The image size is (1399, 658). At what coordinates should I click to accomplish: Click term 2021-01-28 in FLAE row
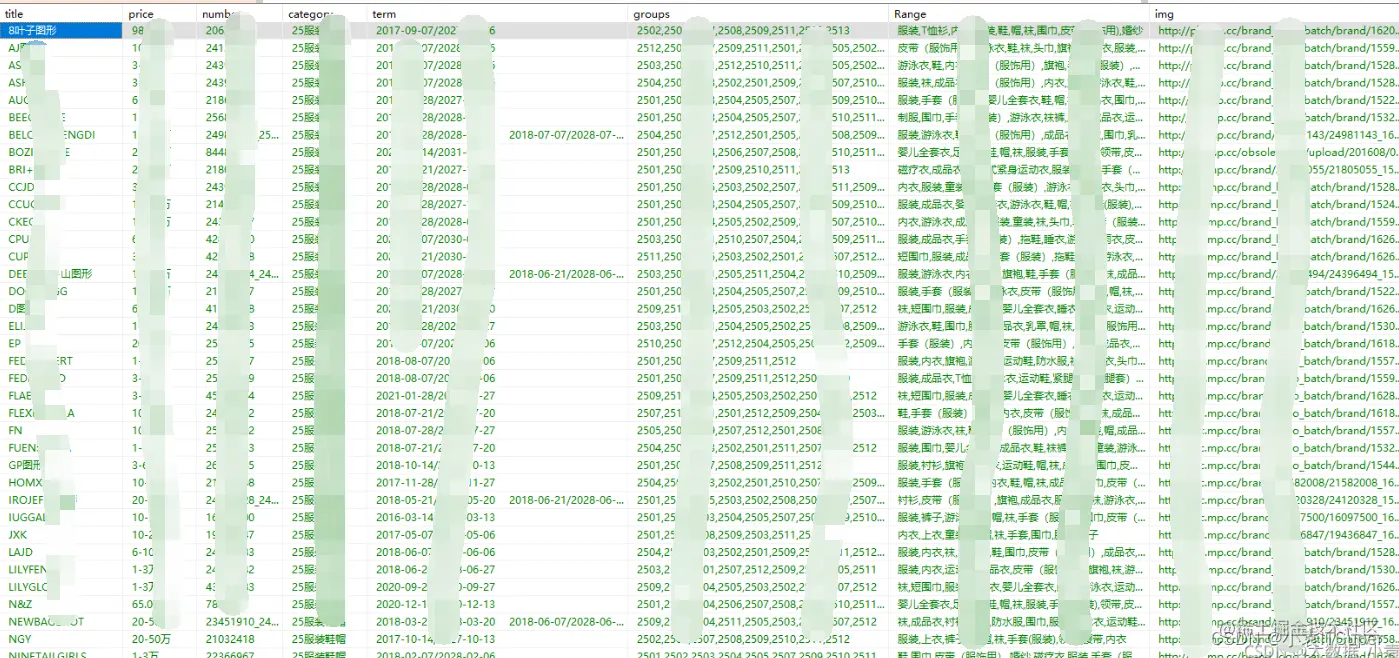[x=435, y=395]
